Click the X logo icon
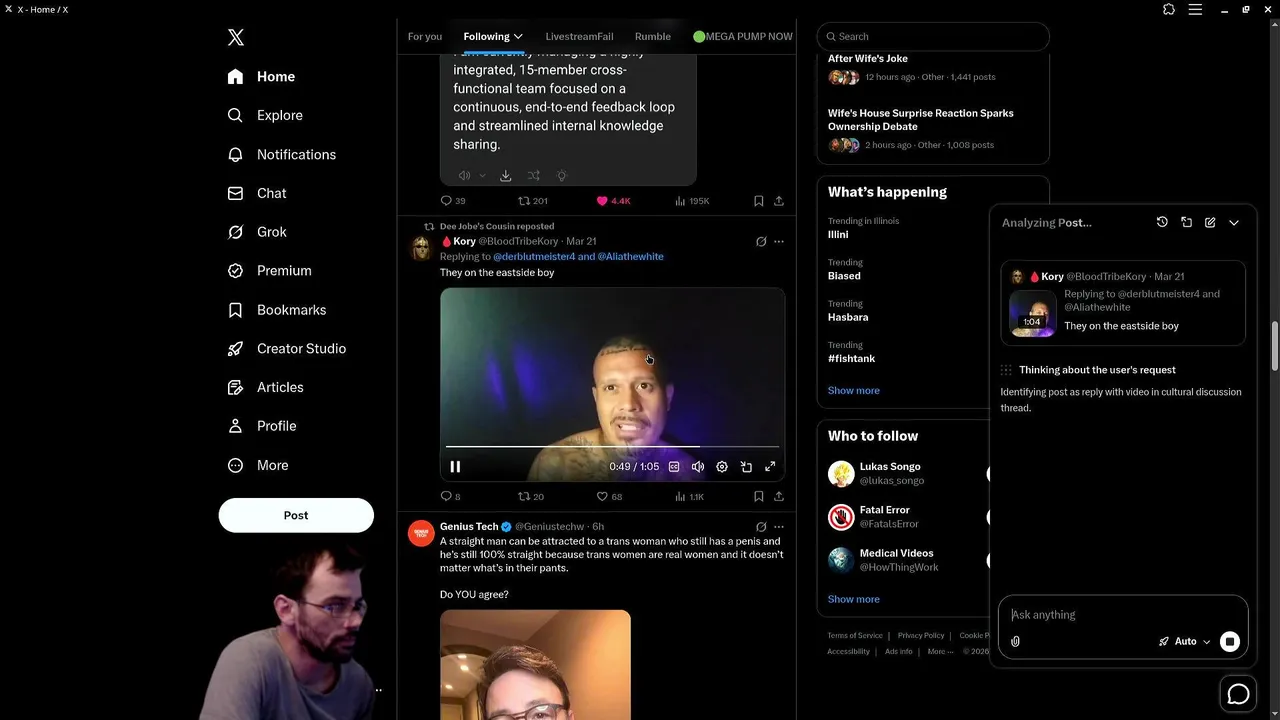 point(236,37)
